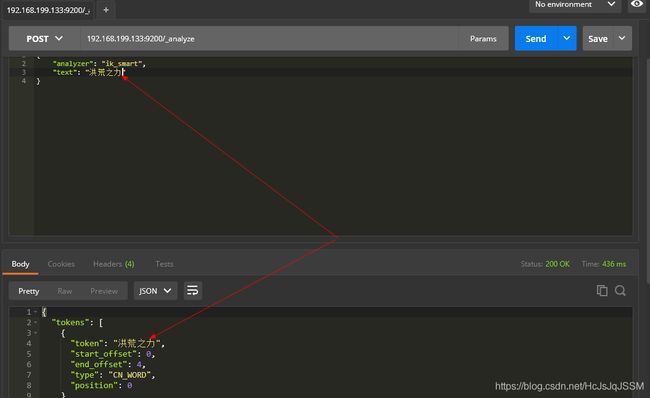Click the "analyzer": "ik_smart" line in request body
The image size is (650, 398).
pyautogui.click(x=99, y=63)
